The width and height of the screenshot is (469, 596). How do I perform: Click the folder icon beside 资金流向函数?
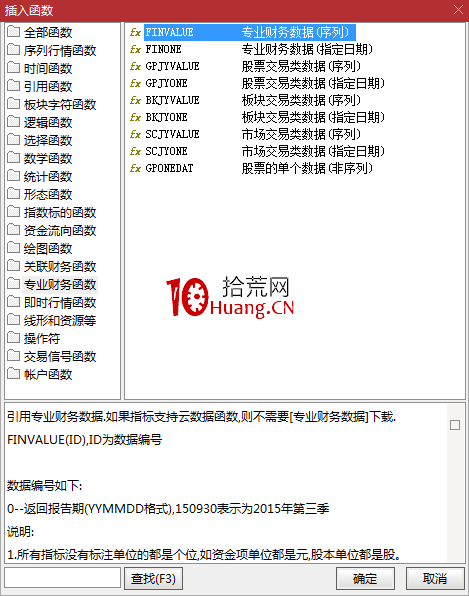click(14, 229)
